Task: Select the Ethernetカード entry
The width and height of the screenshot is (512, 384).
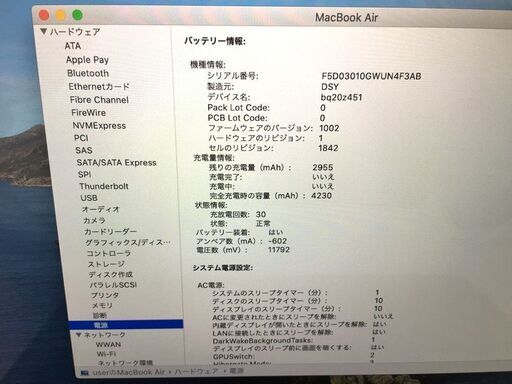Action: (99, 86)
